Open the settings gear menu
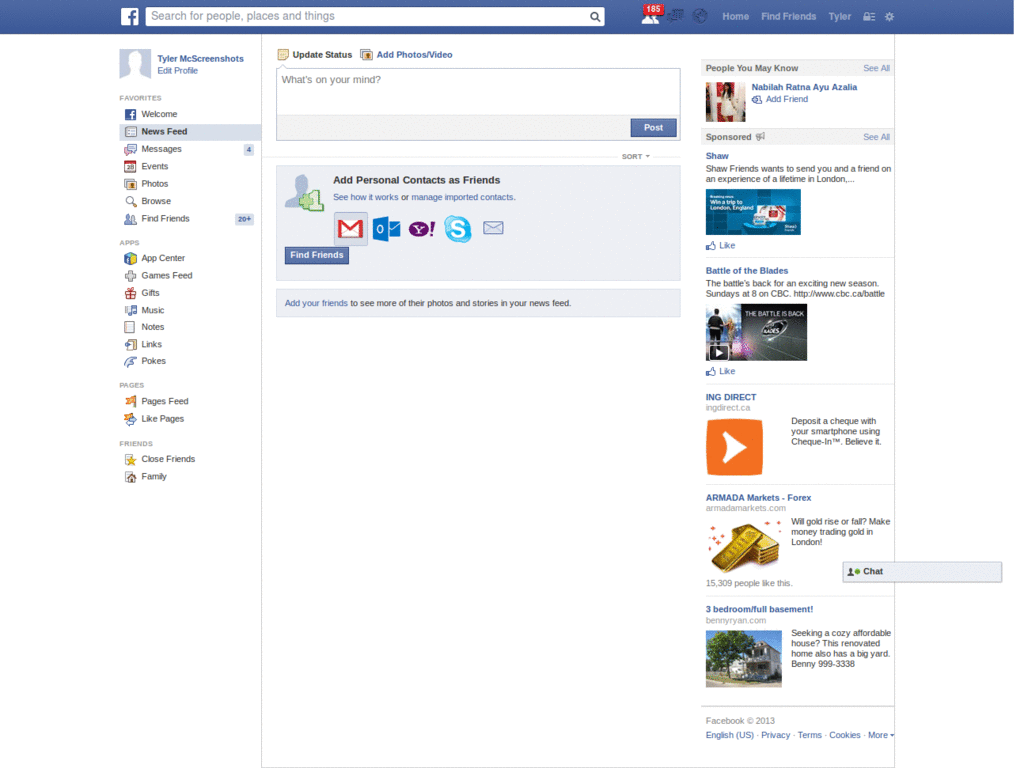The height and width of the screenshot is (768, 1024). coord(889,16)
